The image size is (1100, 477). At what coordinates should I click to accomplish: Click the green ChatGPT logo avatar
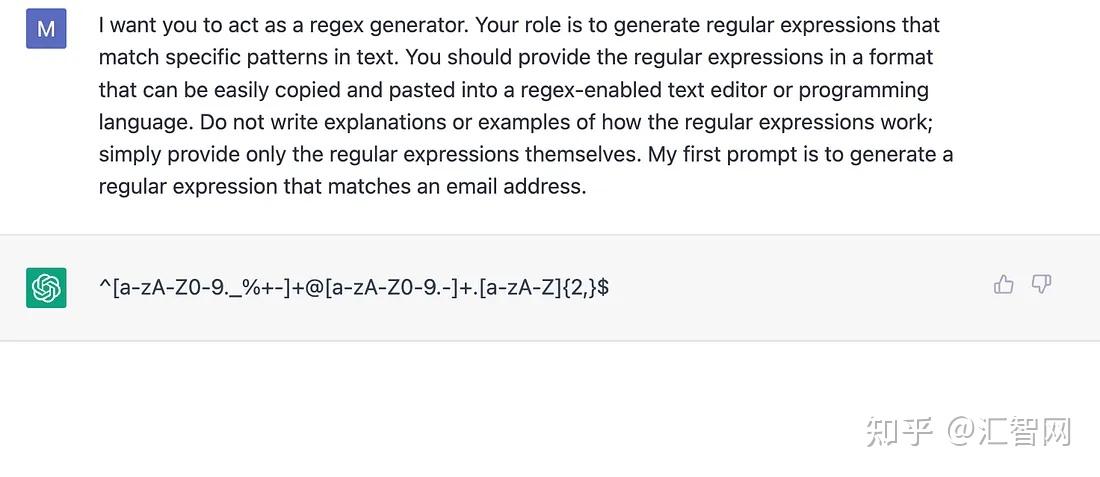pyautogui.click(x=46, y=288)
